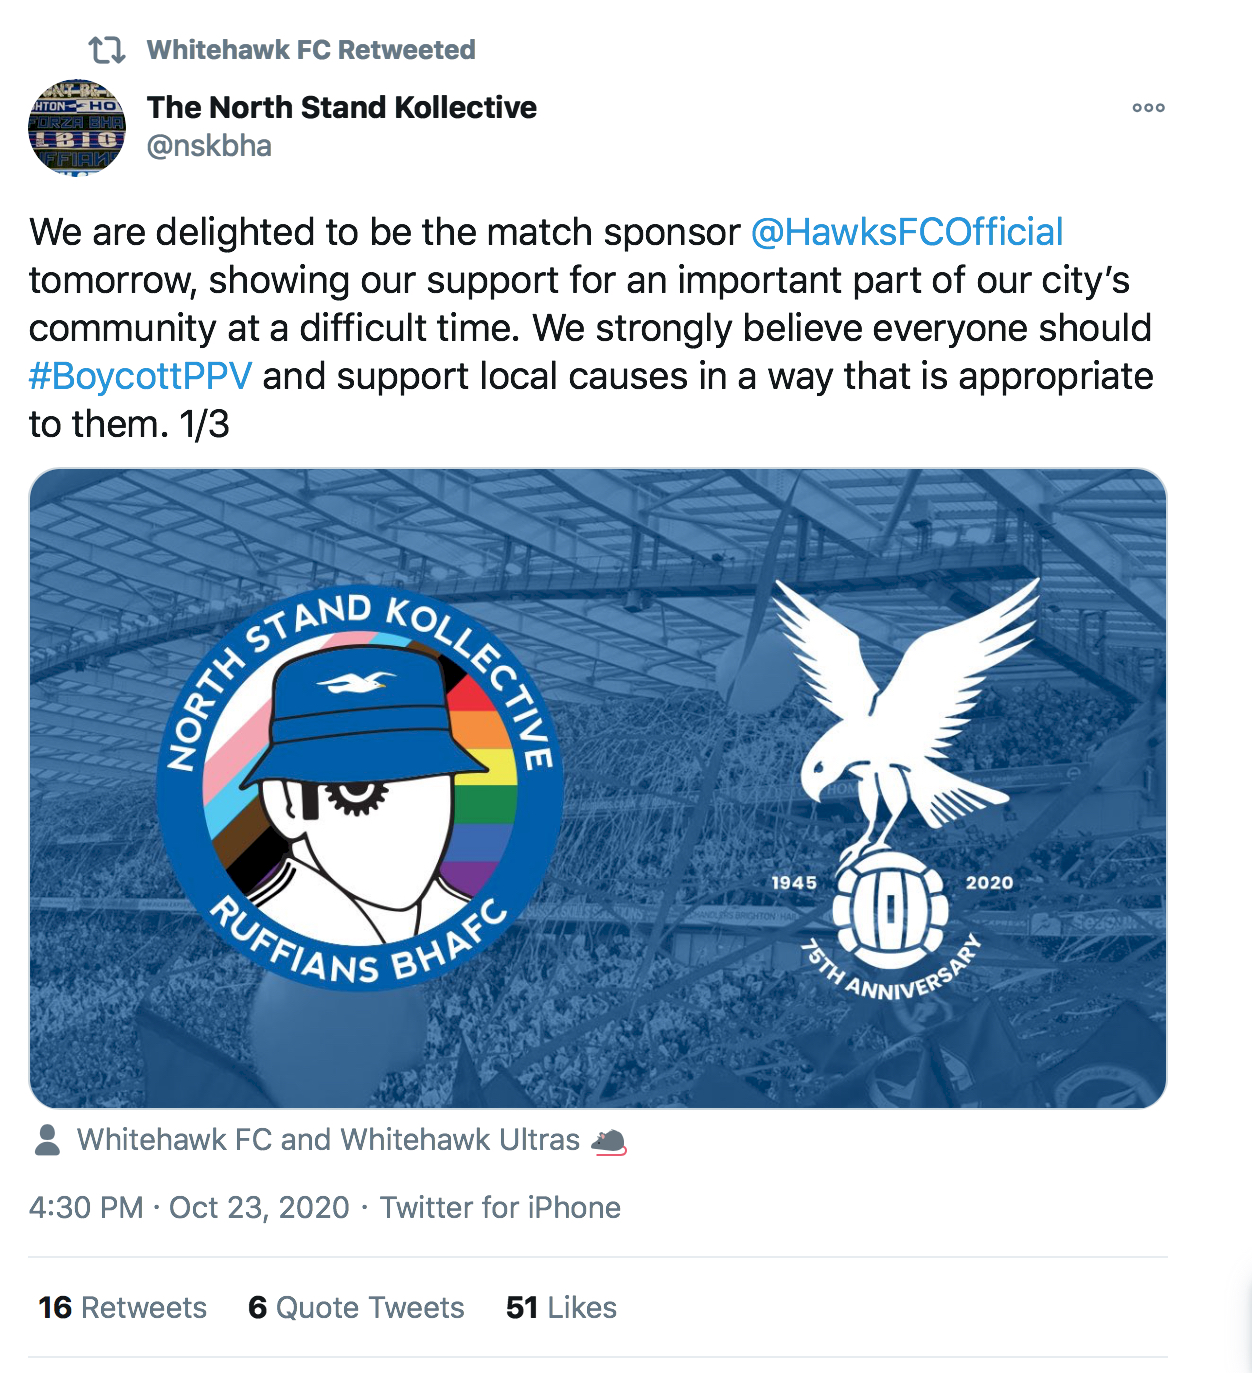Open The North Stand Kollective profile avatar
The image size is (1252, 1373).
pyautogui.click(x=77, y=128)
